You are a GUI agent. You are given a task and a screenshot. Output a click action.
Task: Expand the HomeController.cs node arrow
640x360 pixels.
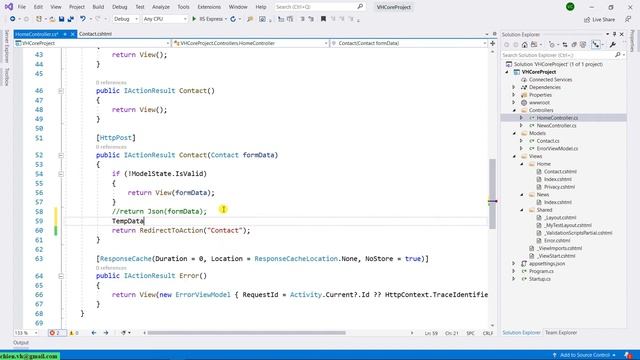[x=521, y=118]
